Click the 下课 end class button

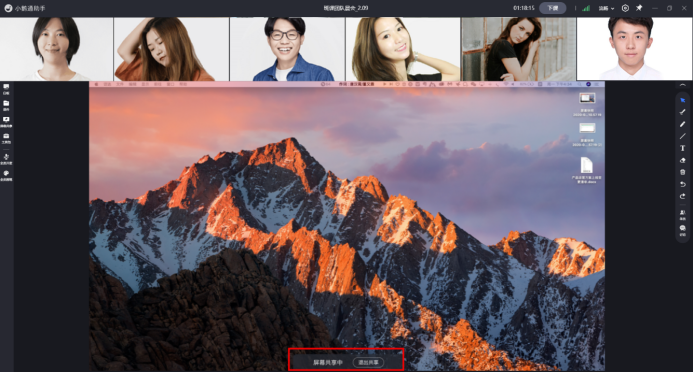(x=553, y=8)
